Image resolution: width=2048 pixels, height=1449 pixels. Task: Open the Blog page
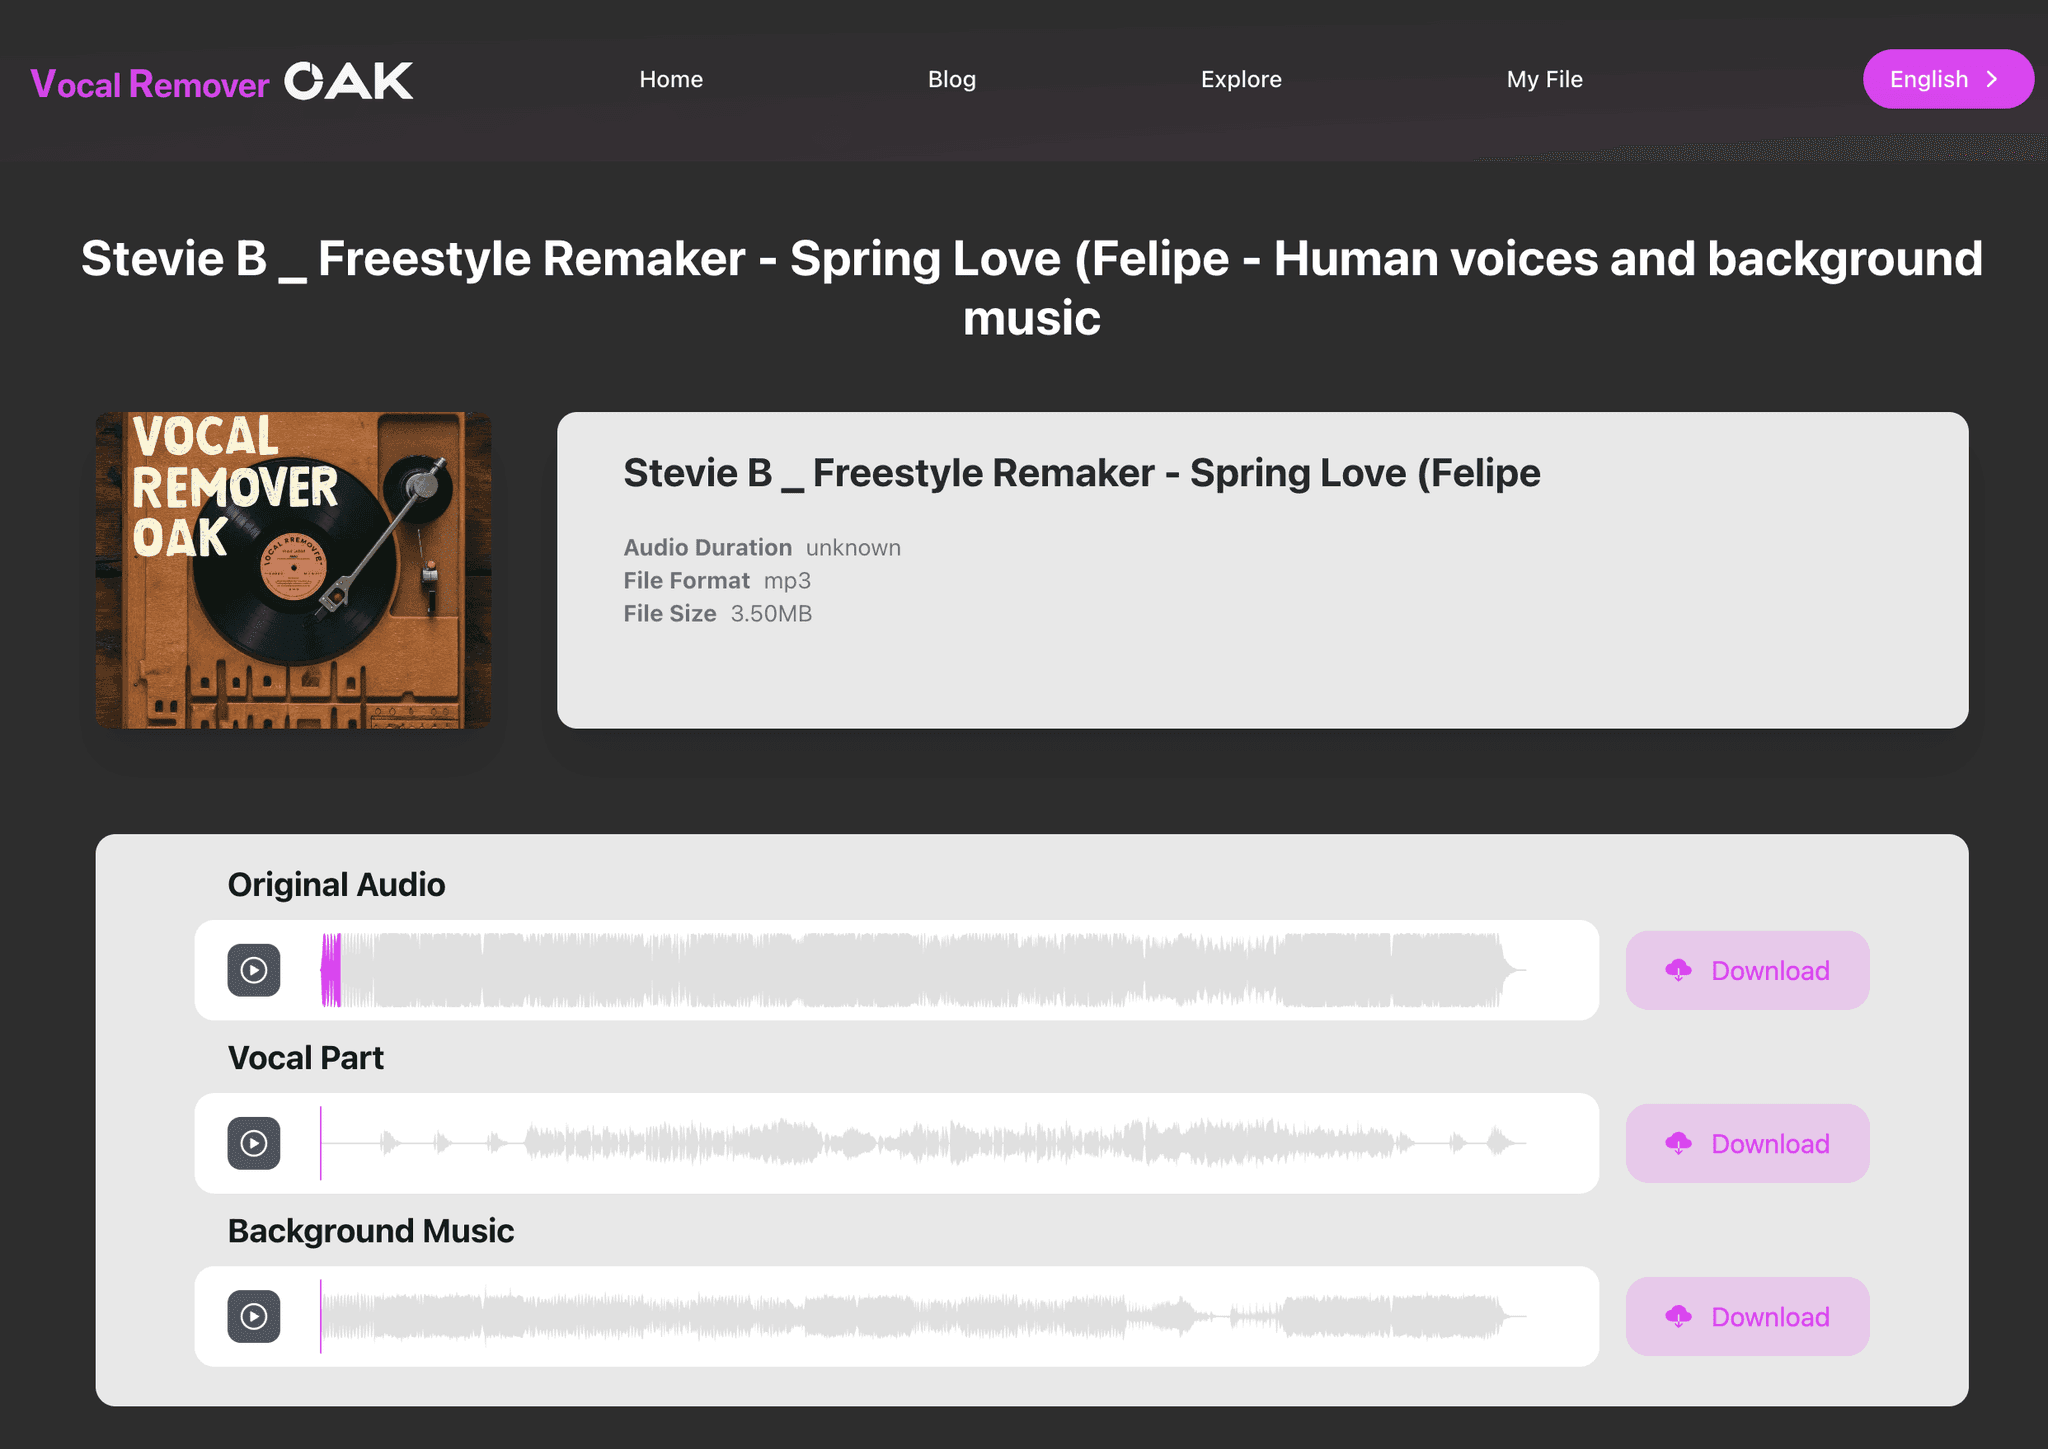(951, 79)
